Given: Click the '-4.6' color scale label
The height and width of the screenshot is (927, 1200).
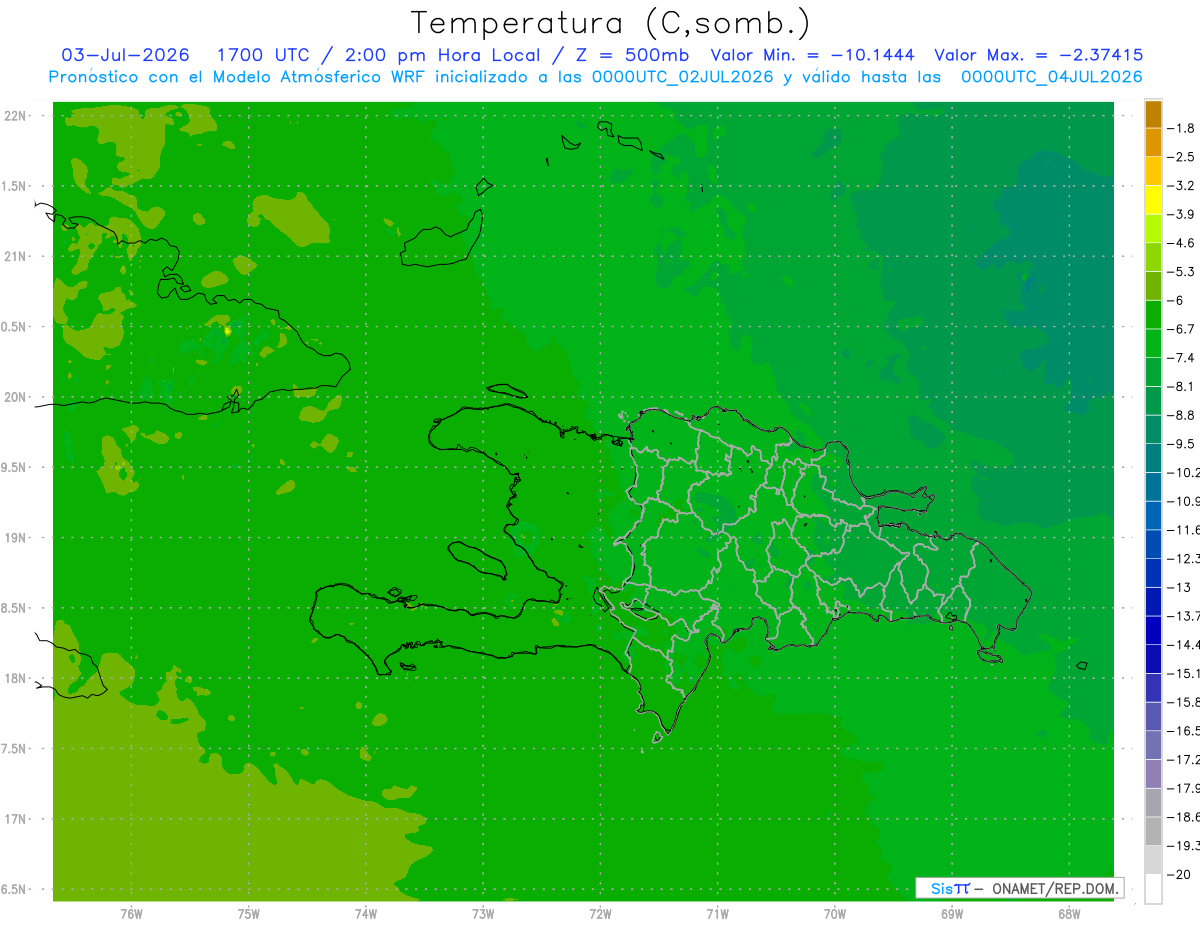Looking at the screenshot, I should (1181, 243).
